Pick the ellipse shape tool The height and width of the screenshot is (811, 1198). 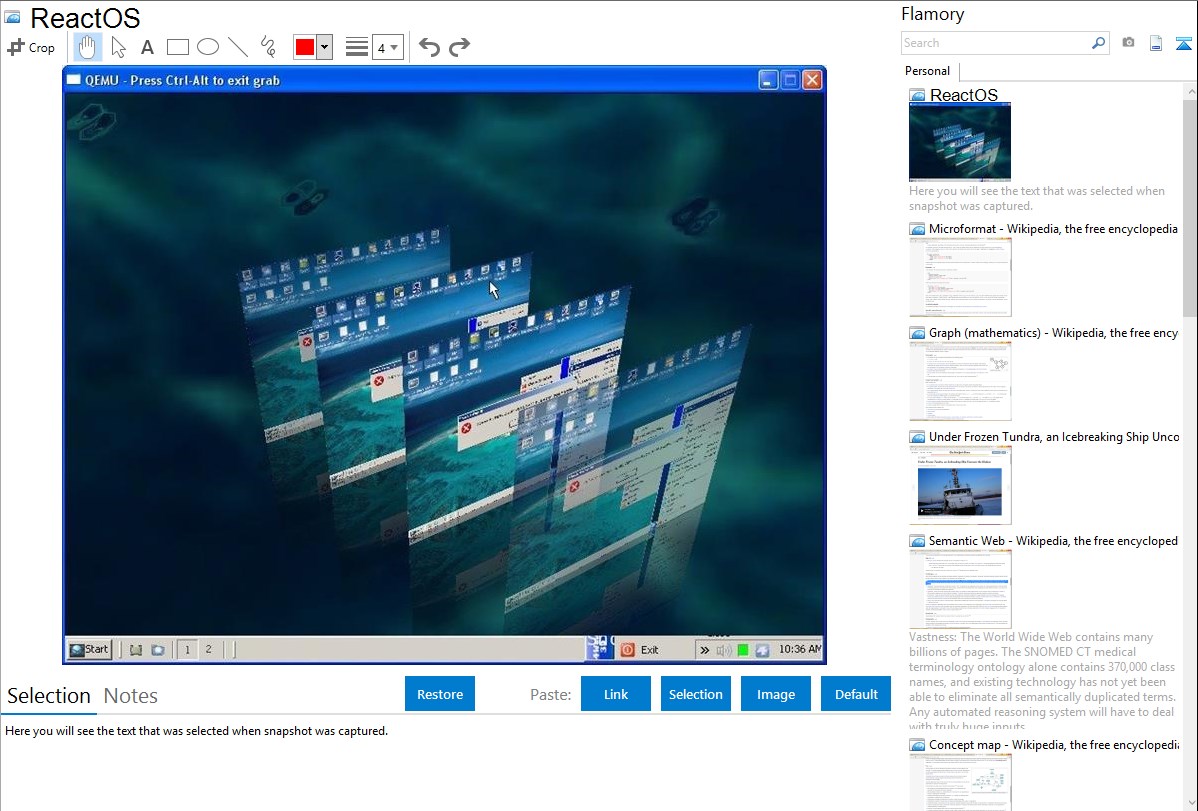(x=208, y=47)
